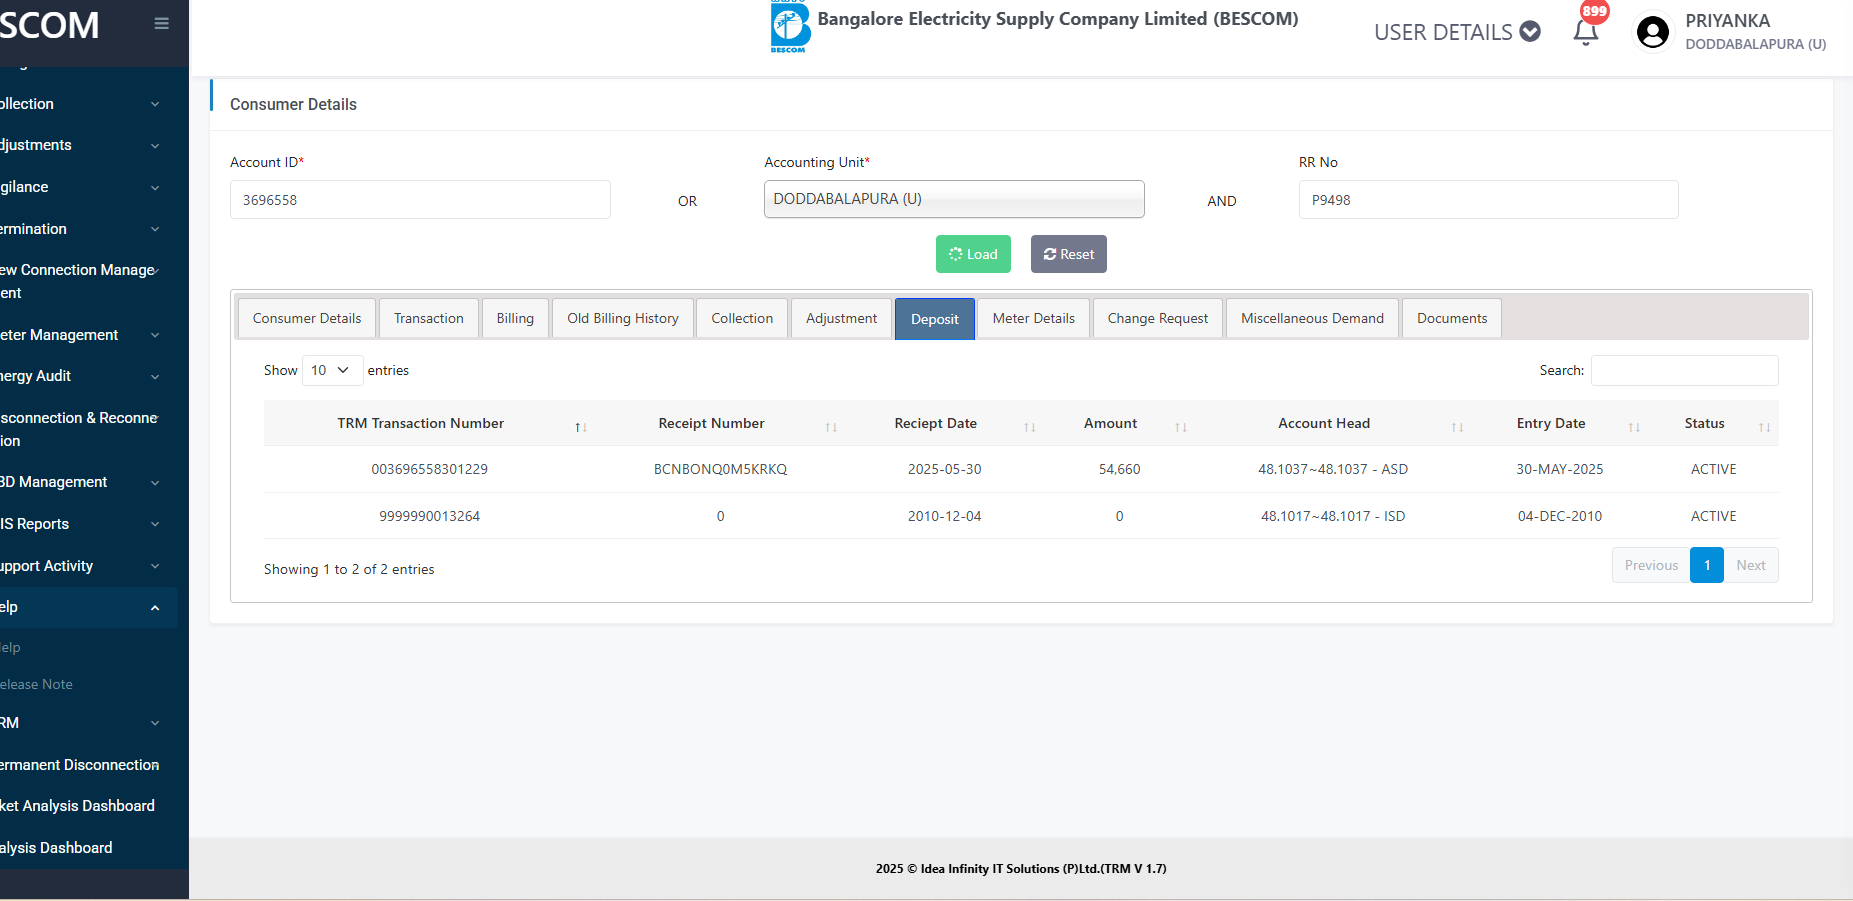This screenshot has width=1853, height=901.
Task: Select transaction number 003696558301229
Action: point(430,469)
